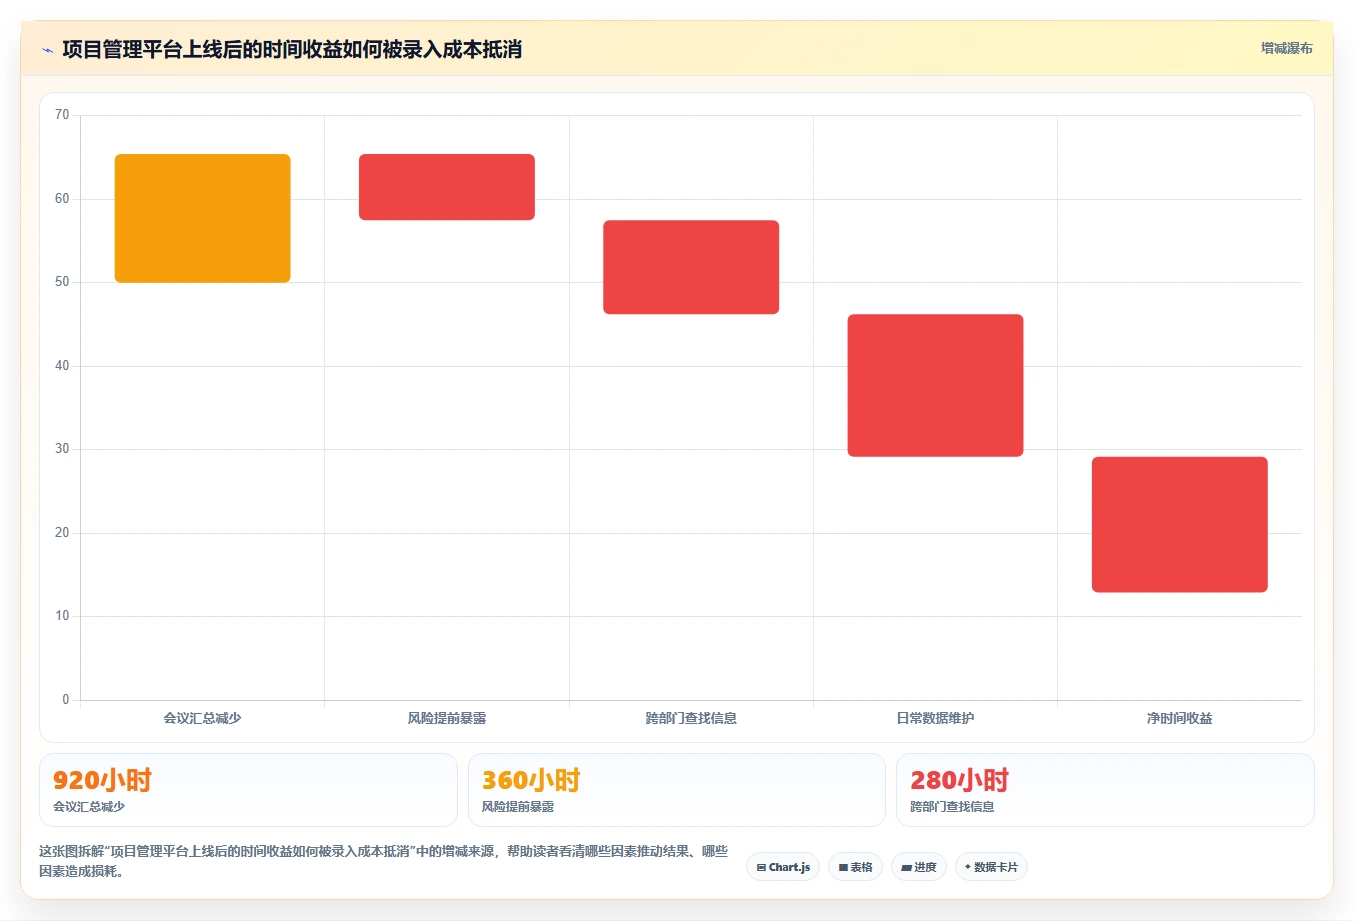This screenshot has width=1354, height=921.
Task: Select the orange 会议汇总减少 bar
Action: pos(203,218)
